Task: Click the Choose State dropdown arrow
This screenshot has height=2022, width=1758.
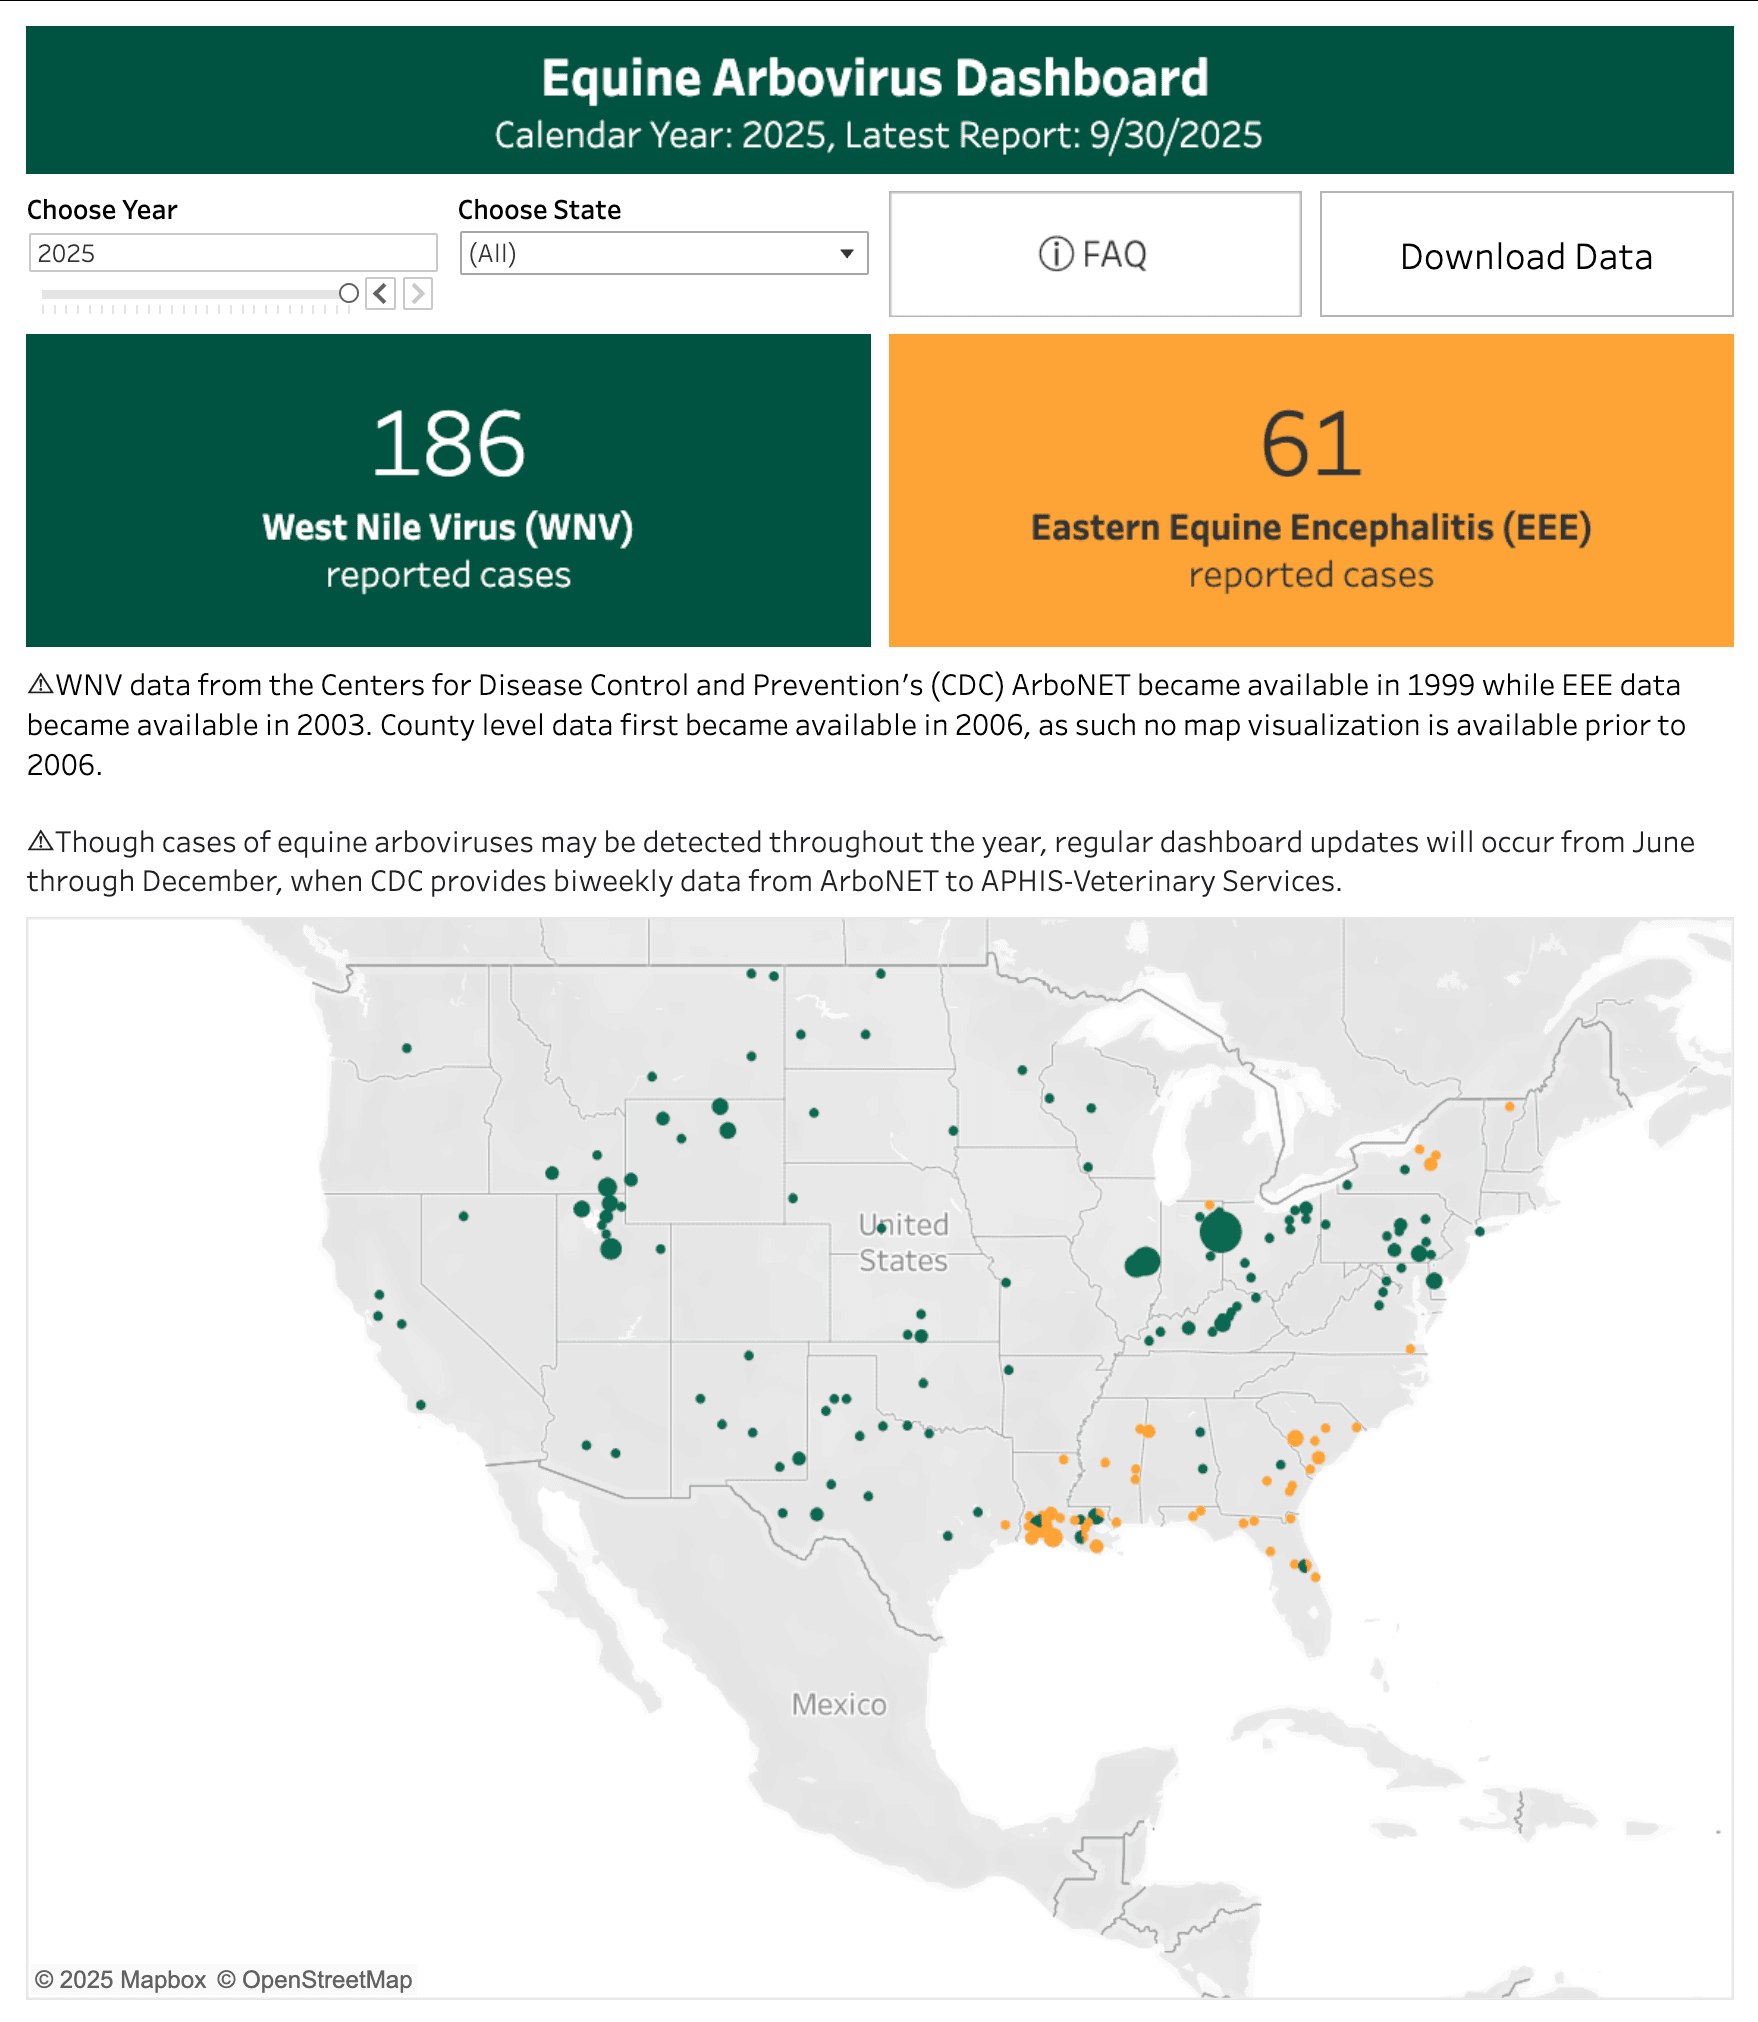Action: (847, 254)
